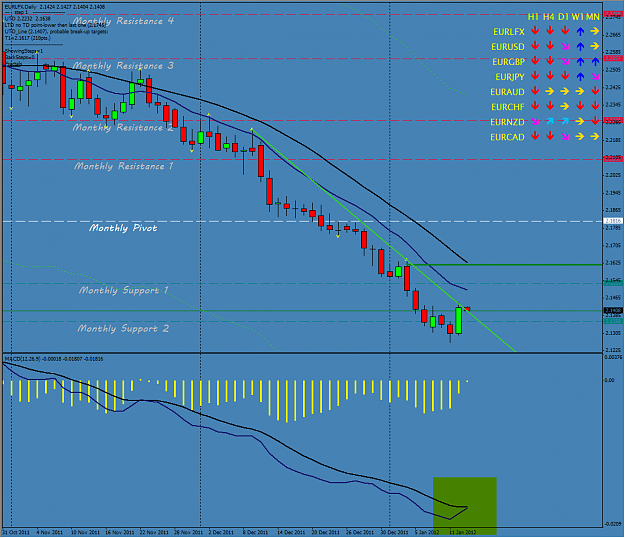Click the EURGBP D1 magenta diagonal arrow

point(565,62)
